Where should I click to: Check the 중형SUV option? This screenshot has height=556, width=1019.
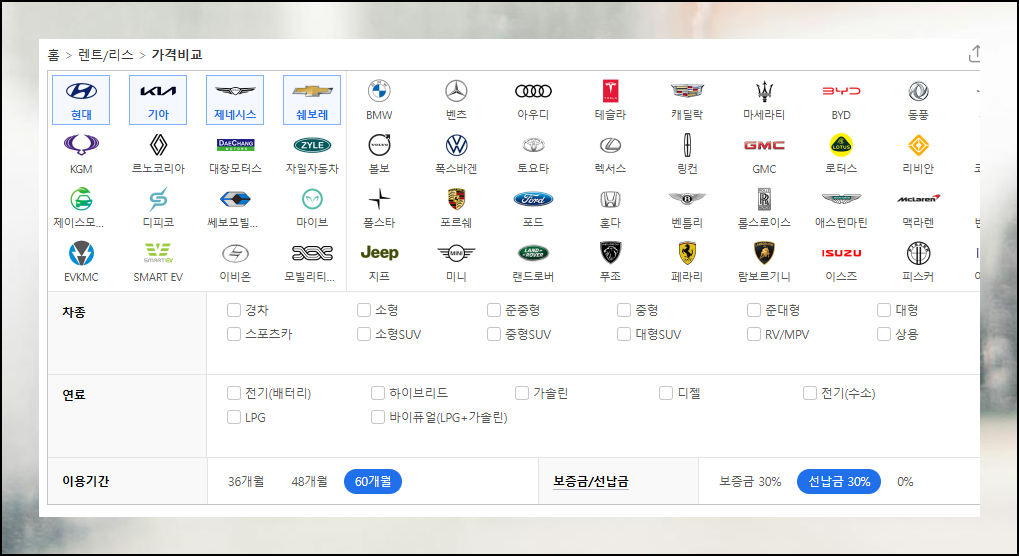494,334
